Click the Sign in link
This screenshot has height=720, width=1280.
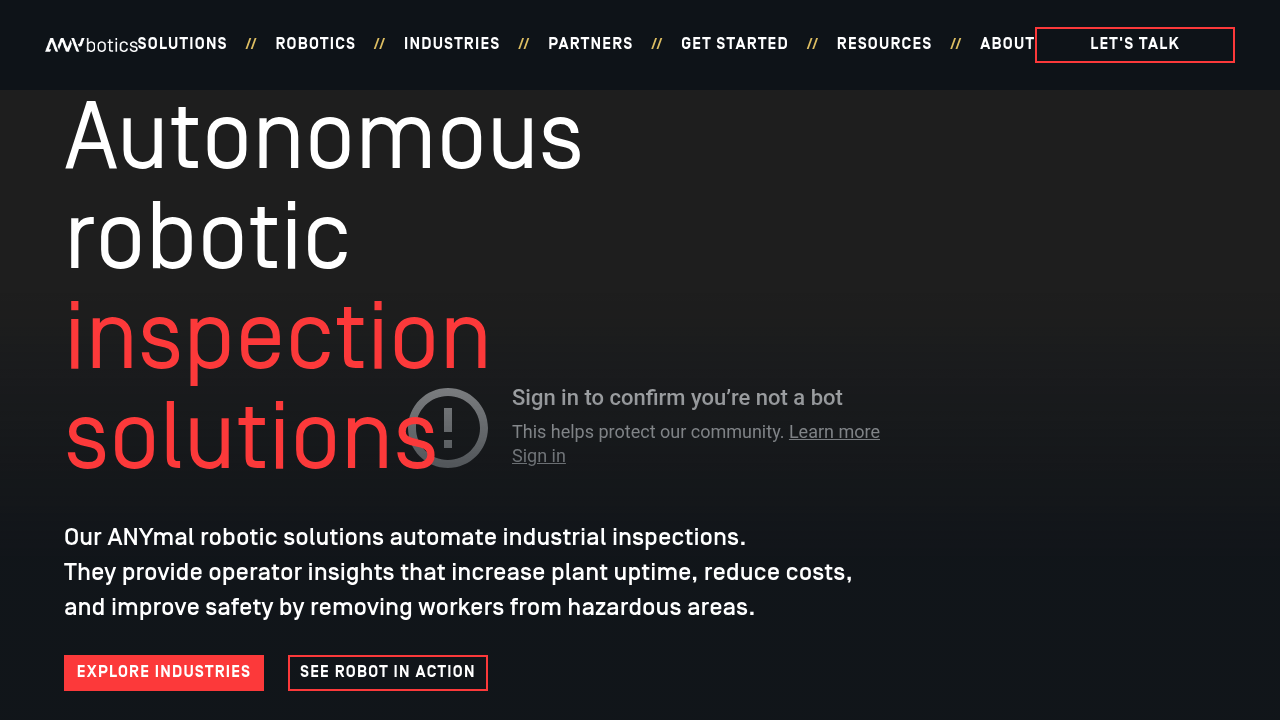pyautogui.click(x=538, y=455)
